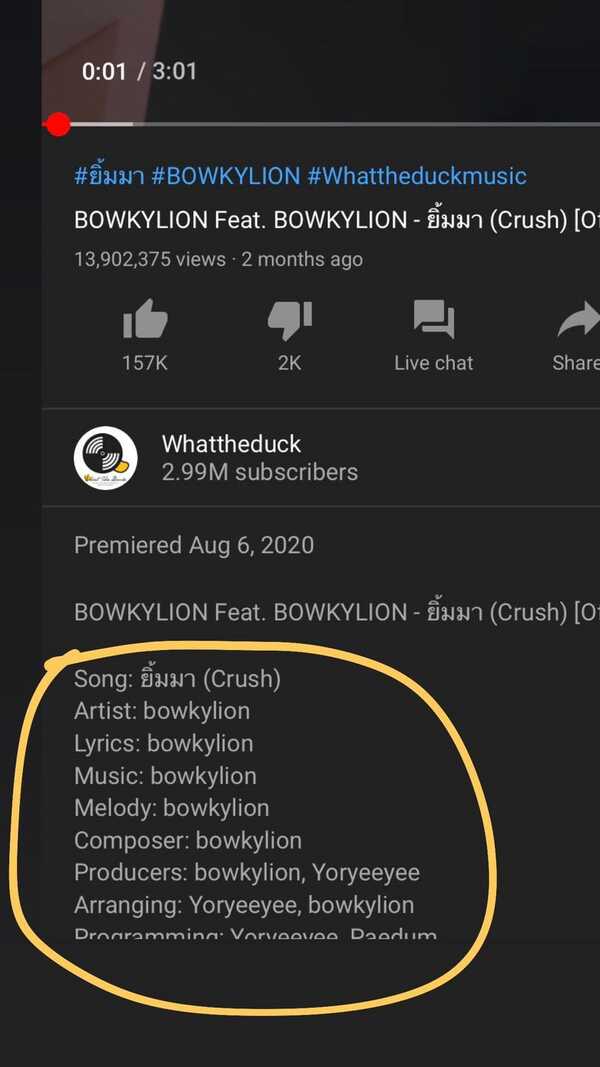Go to the Whattheduck channel name

(231, 444)
